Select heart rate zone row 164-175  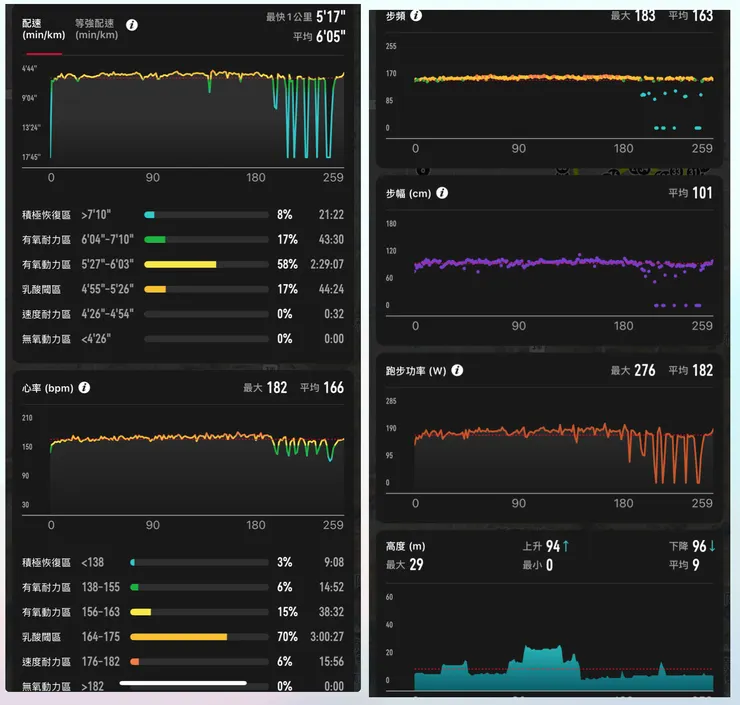[183, 637]
